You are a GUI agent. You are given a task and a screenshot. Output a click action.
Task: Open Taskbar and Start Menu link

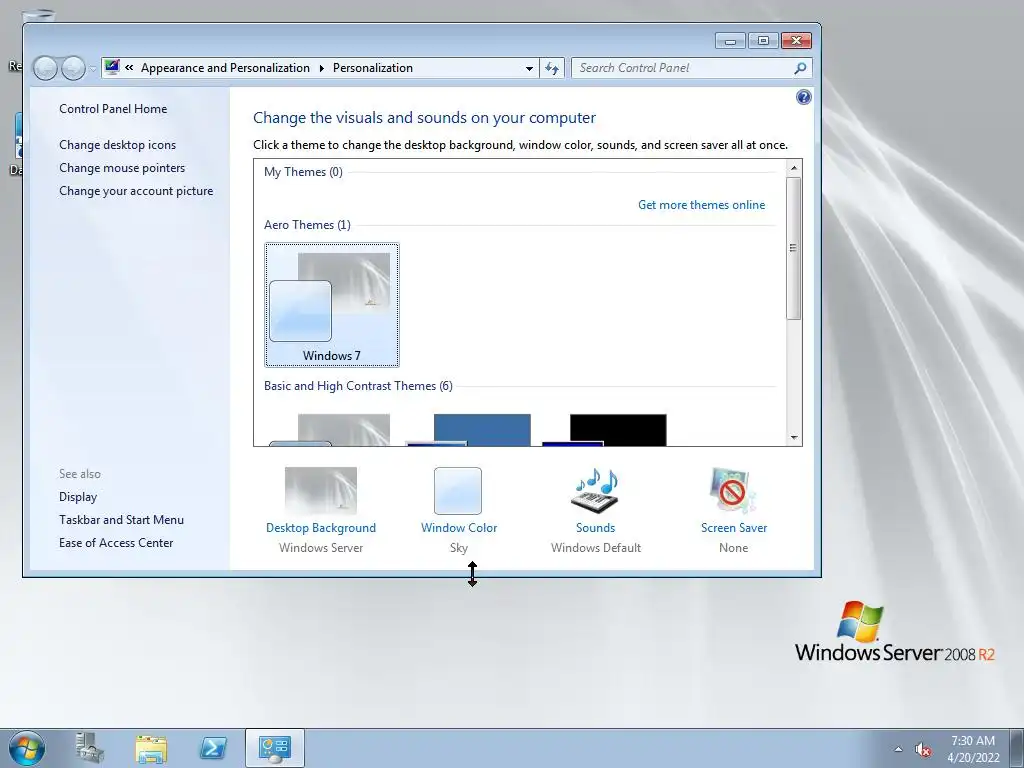tap(121, 520)
